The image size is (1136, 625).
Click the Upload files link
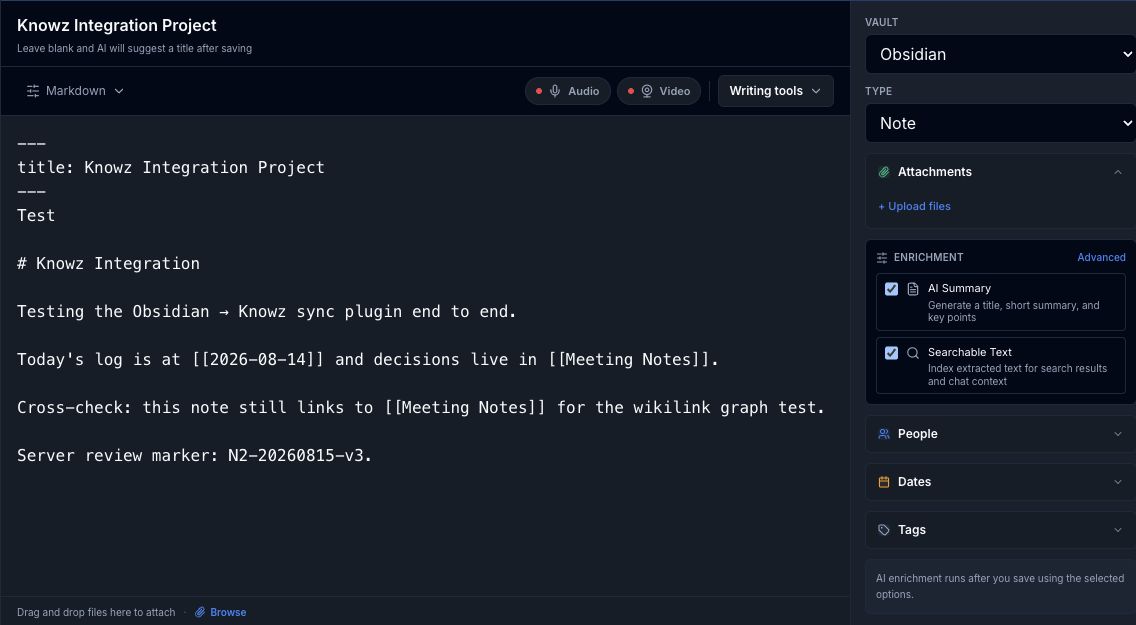pyautogui.click(x=914, y=206)
